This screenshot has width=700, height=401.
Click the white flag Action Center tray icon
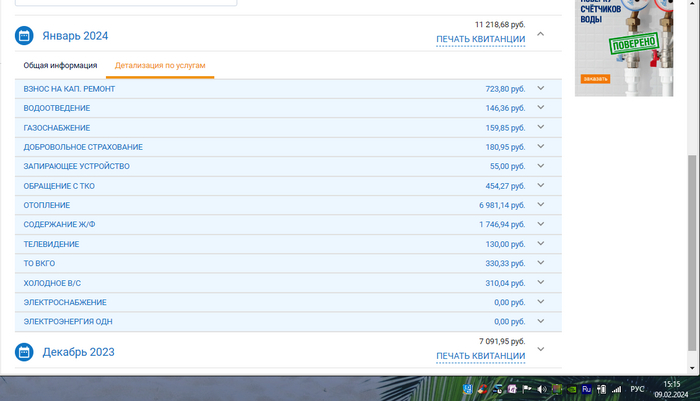(527, 389)
